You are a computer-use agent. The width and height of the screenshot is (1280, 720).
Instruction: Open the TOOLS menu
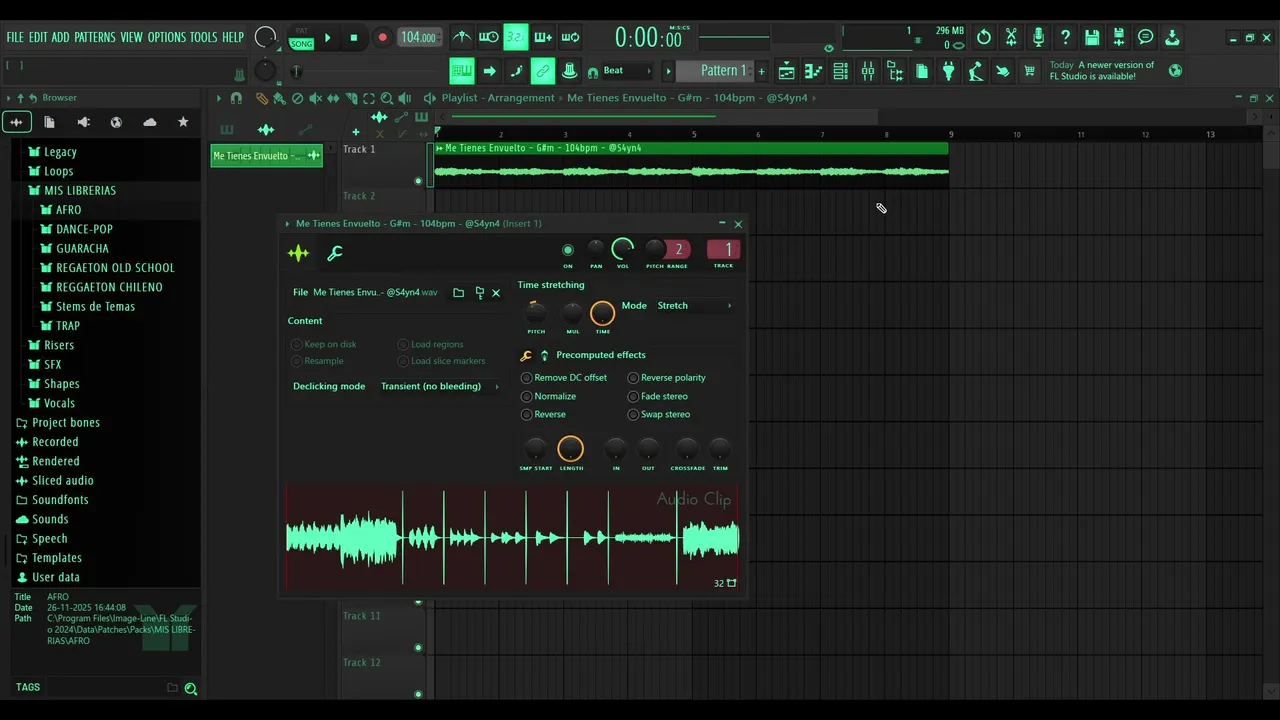point(204,37)
